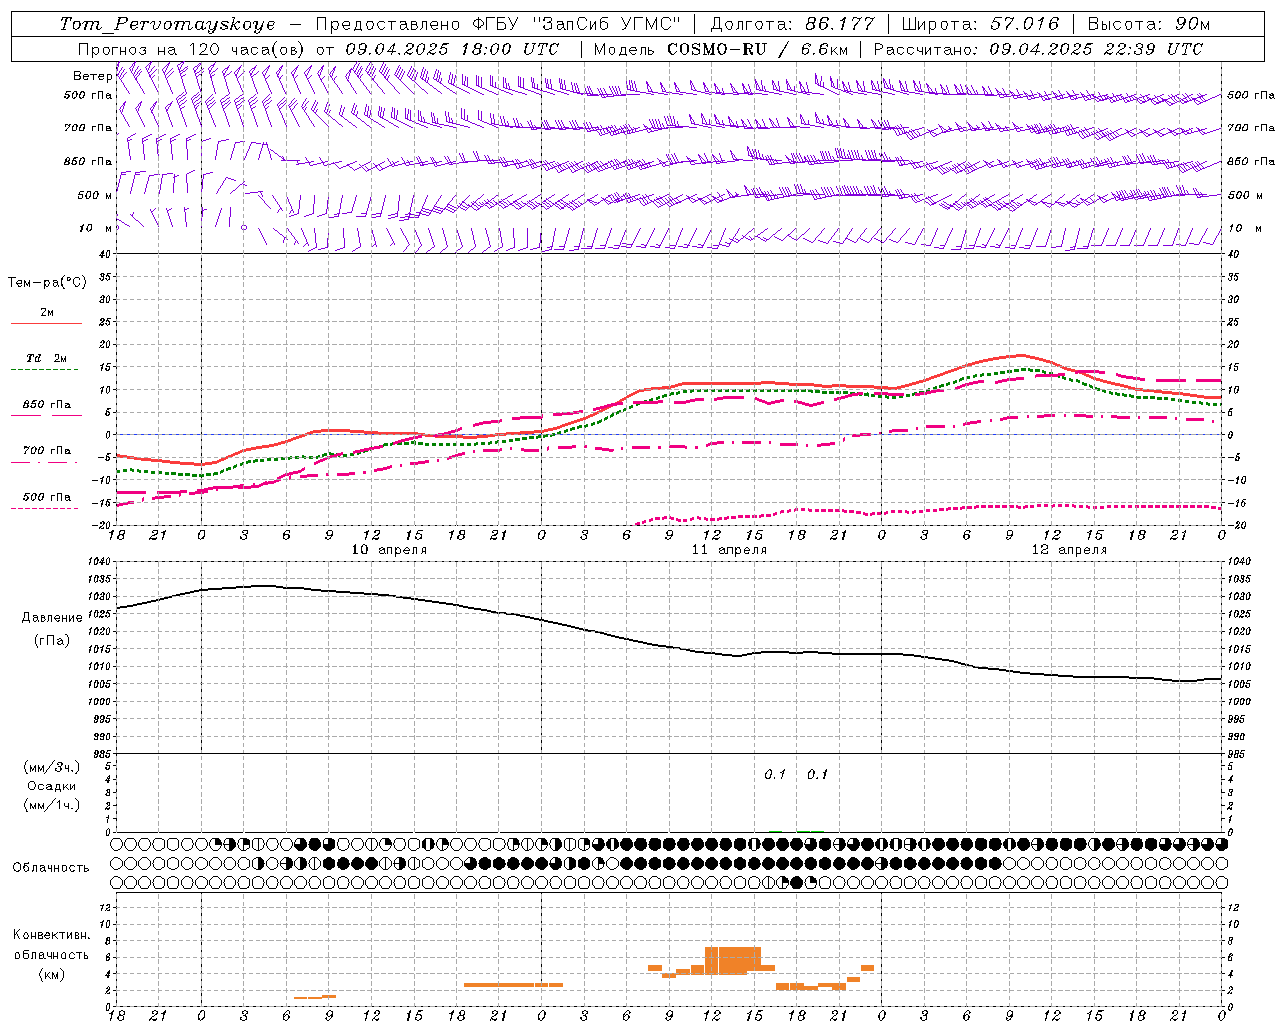
Task: Click the "12 апреля" date label
Action: (1069, 550)
